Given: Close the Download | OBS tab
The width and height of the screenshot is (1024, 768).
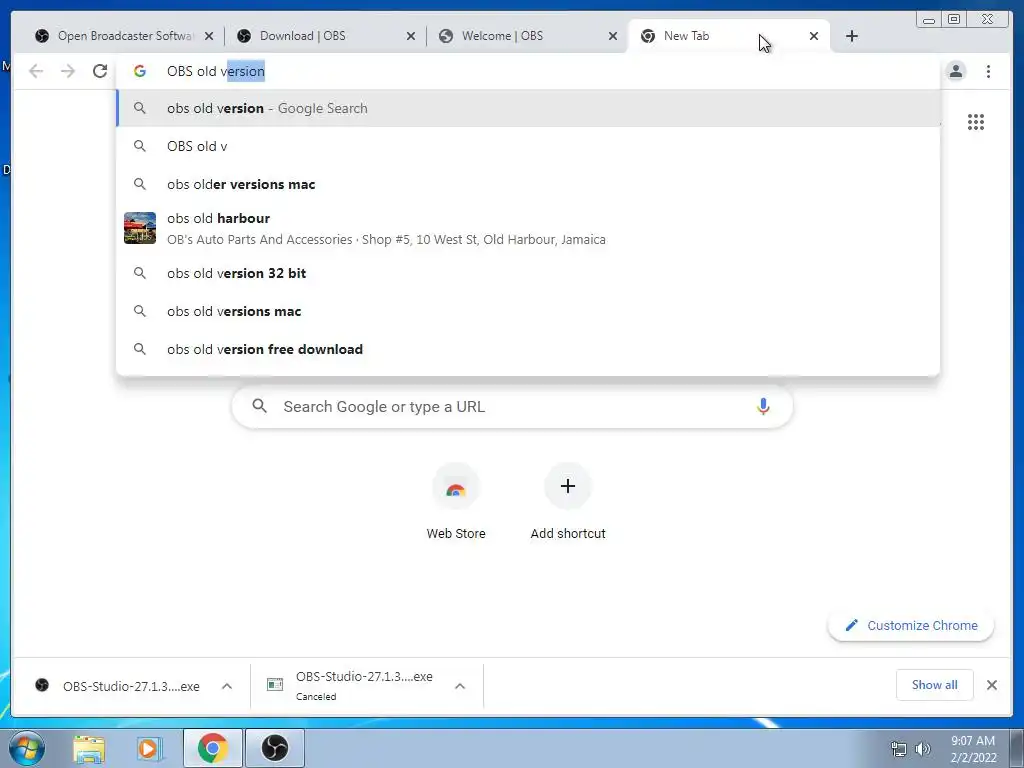Looking at the screenshot, I should (x=411, y=36).
